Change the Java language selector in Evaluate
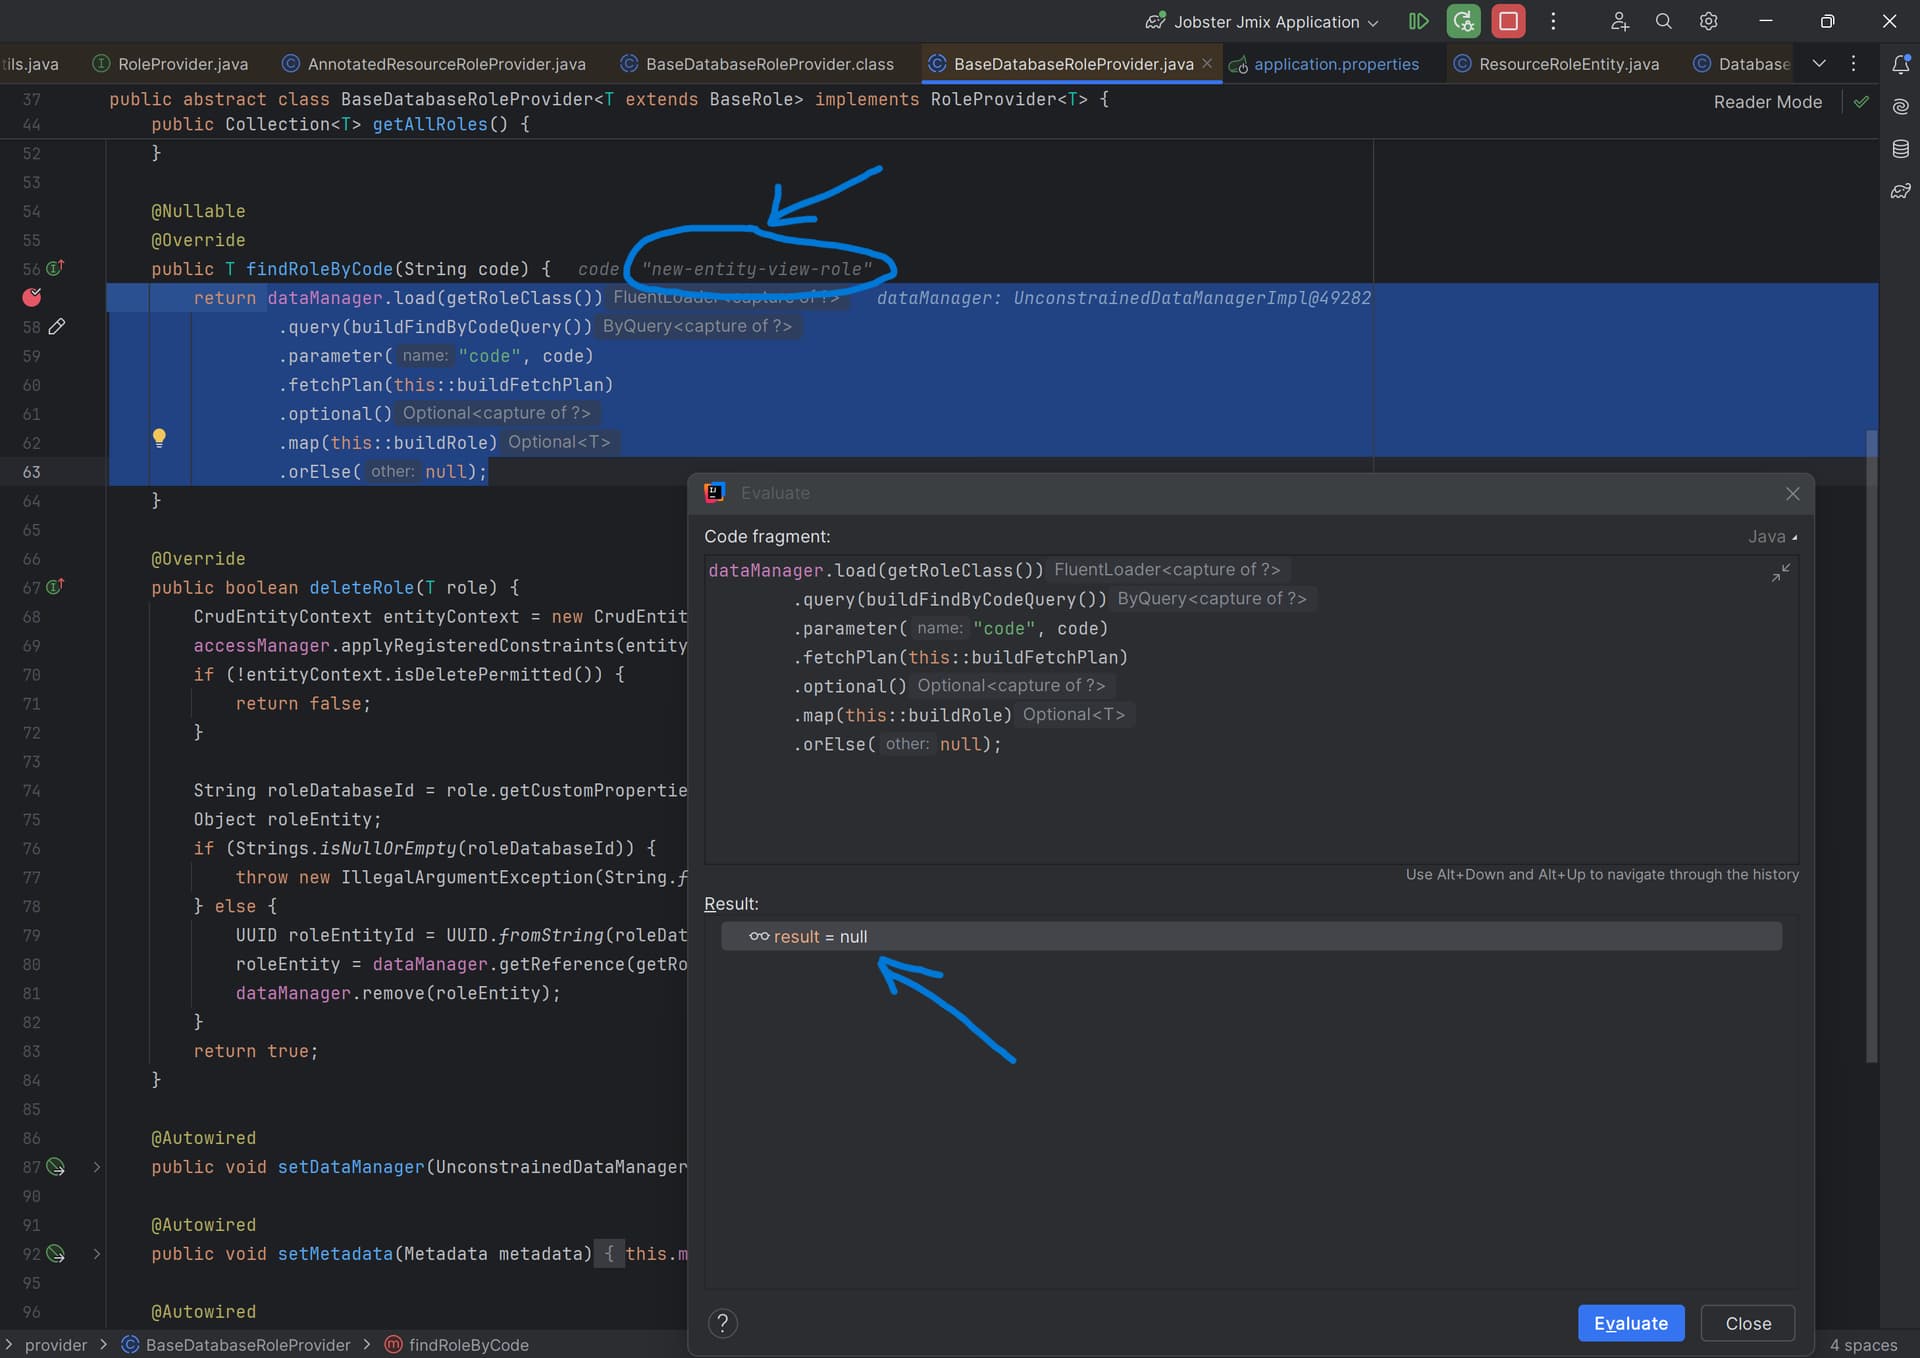The image size is (1920, 1358). (x=1772, y=537)
